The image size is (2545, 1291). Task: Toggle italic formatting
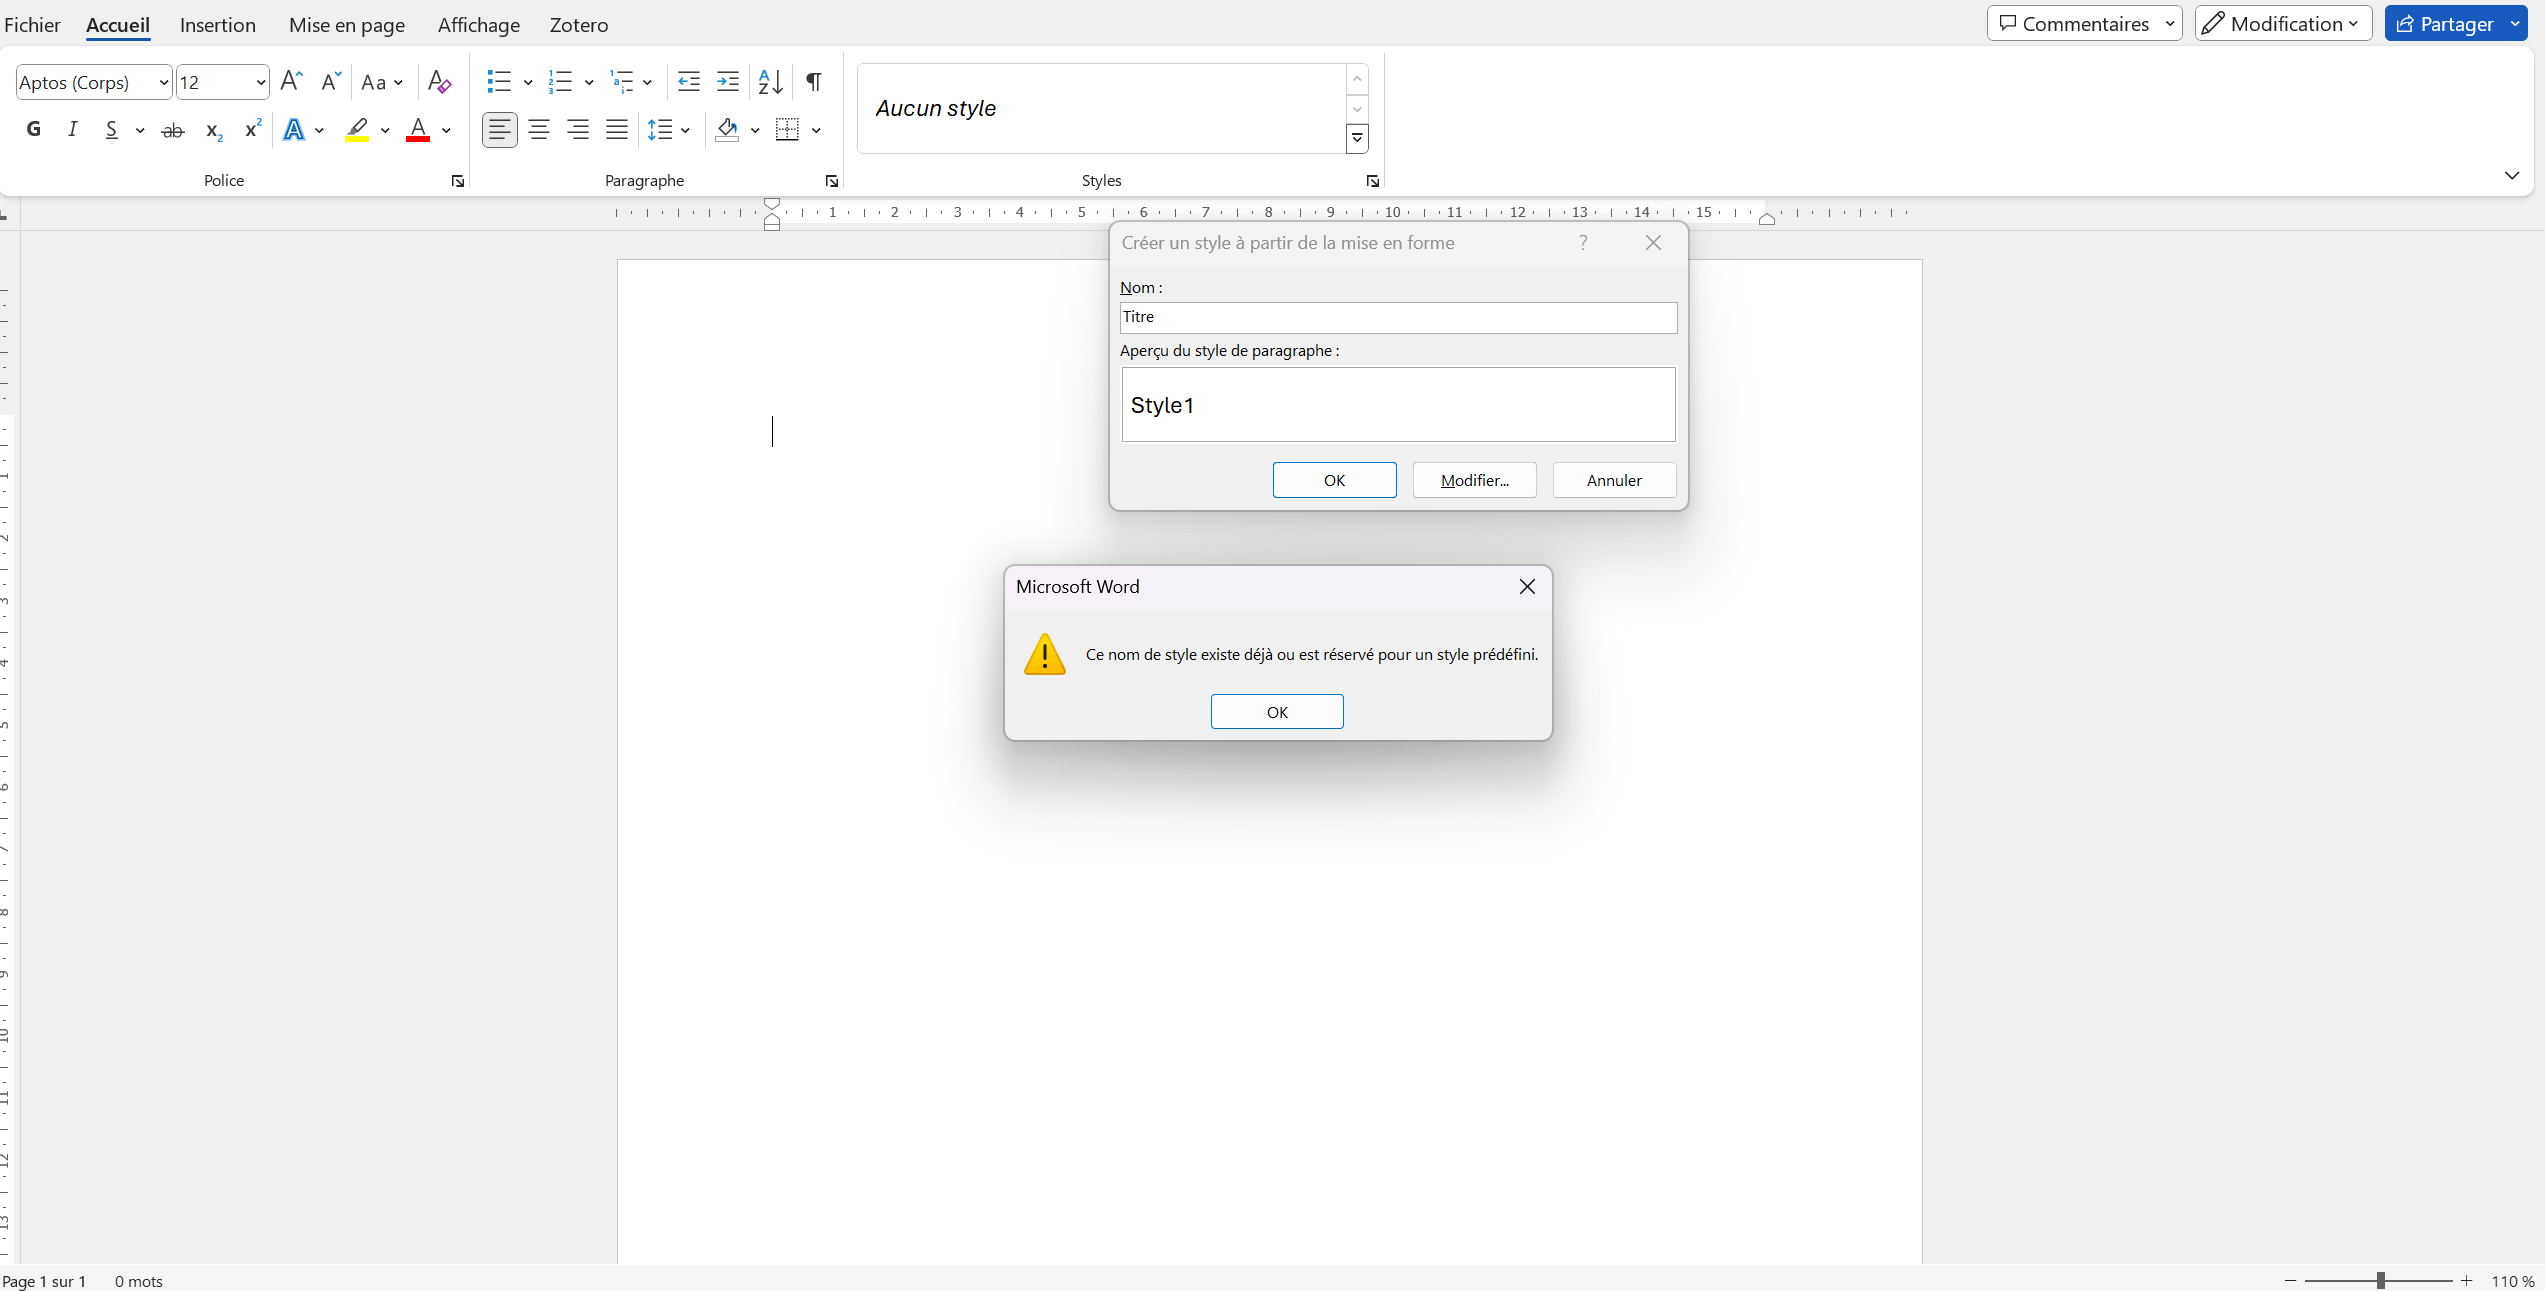point(73,130)
